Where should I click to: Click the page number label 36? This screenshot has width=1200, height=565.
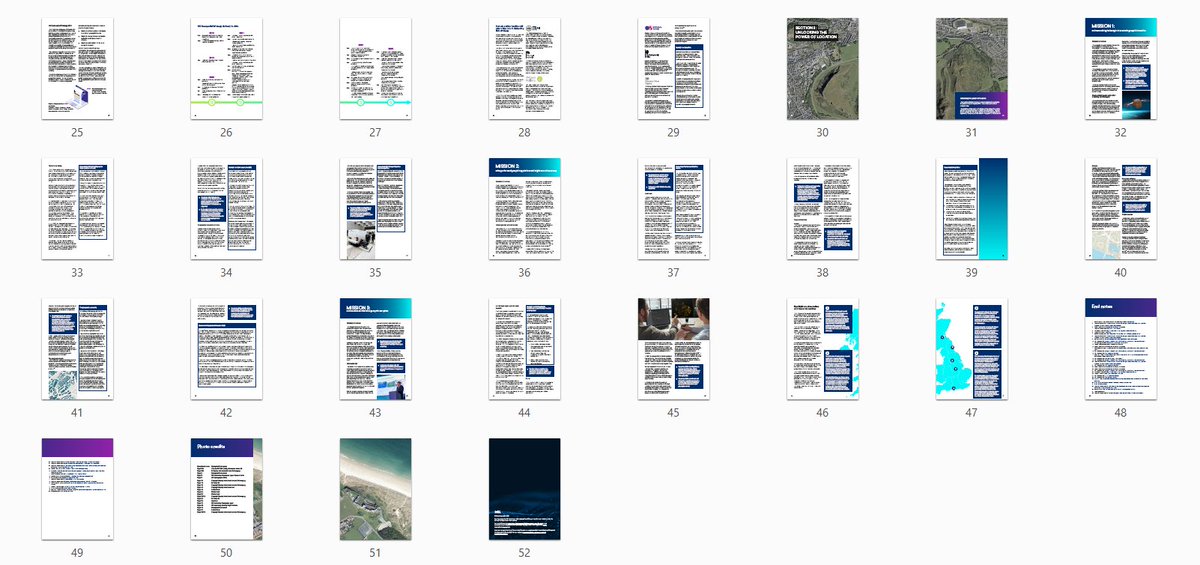click(525, 272)
